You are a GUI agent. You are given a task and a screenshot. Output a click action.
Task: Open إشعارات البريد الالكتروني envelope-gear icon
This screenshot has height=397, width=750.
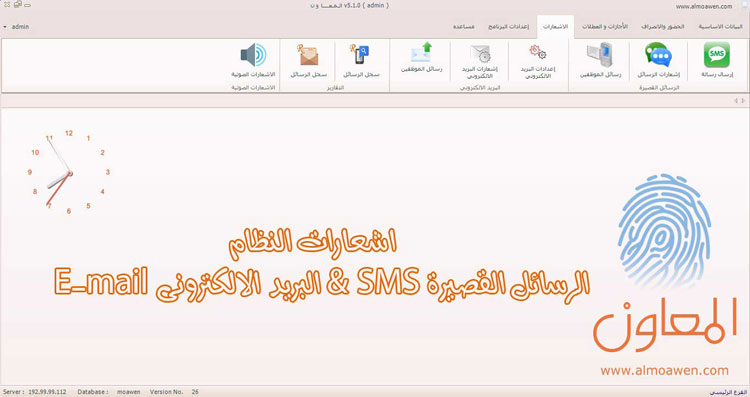479,62
